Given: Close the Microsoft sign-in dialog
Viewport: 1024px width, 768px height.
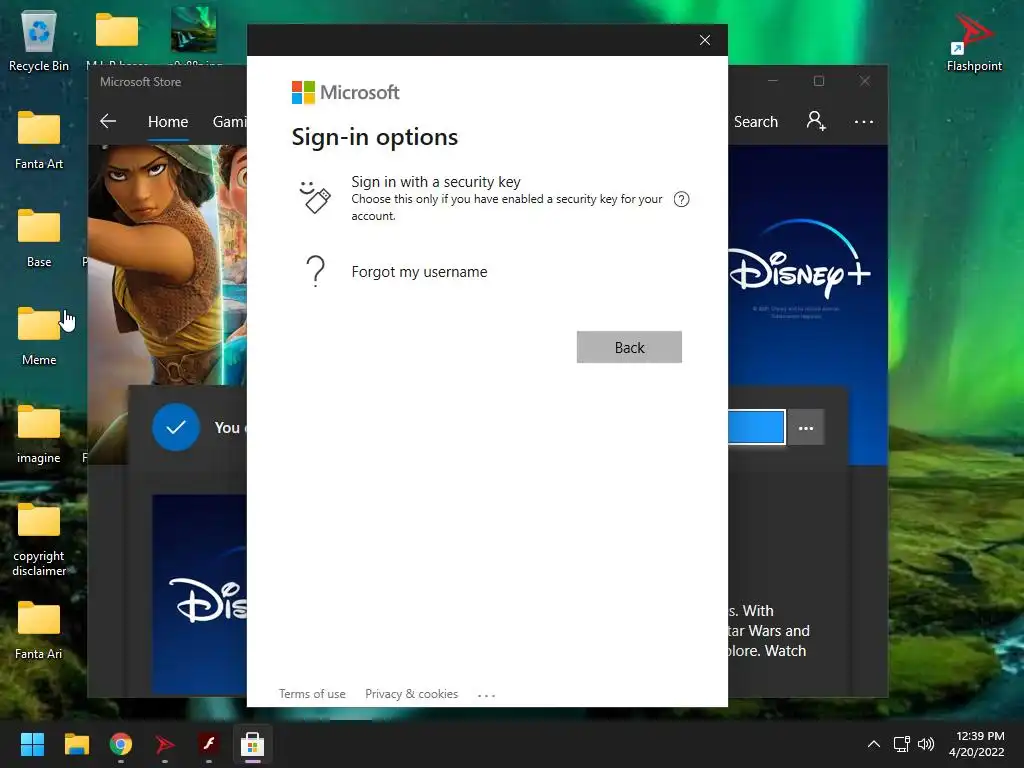Looking at the screenshot, I should tap(705, 40).
